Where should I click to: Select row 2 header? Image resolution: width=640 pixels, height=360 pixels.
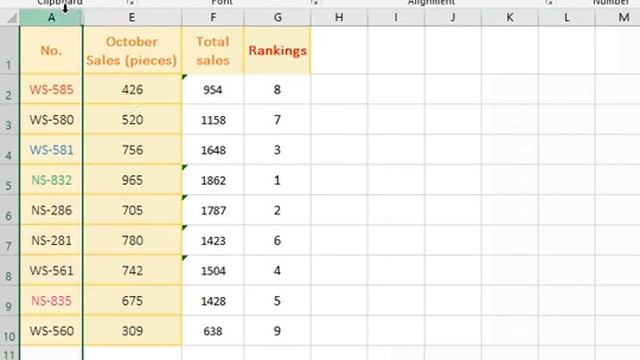tap(9, 89)
